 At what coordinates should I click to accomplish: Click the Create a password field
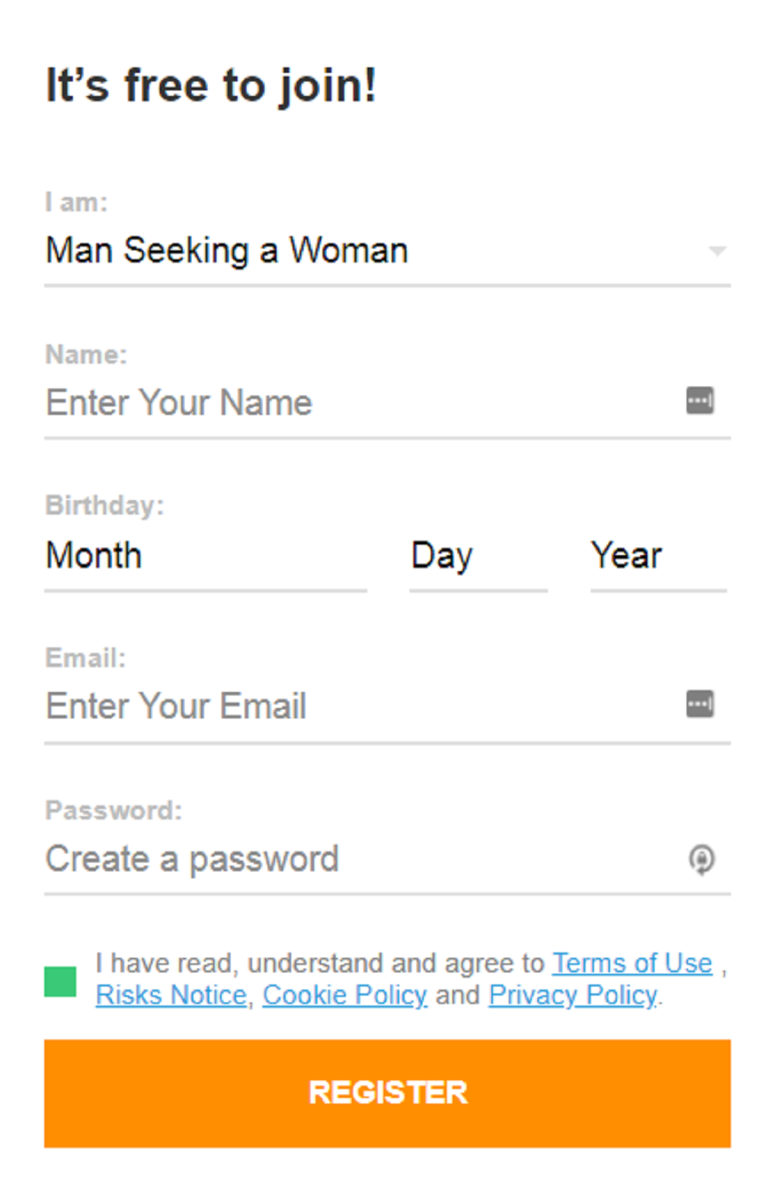[300, 858]
